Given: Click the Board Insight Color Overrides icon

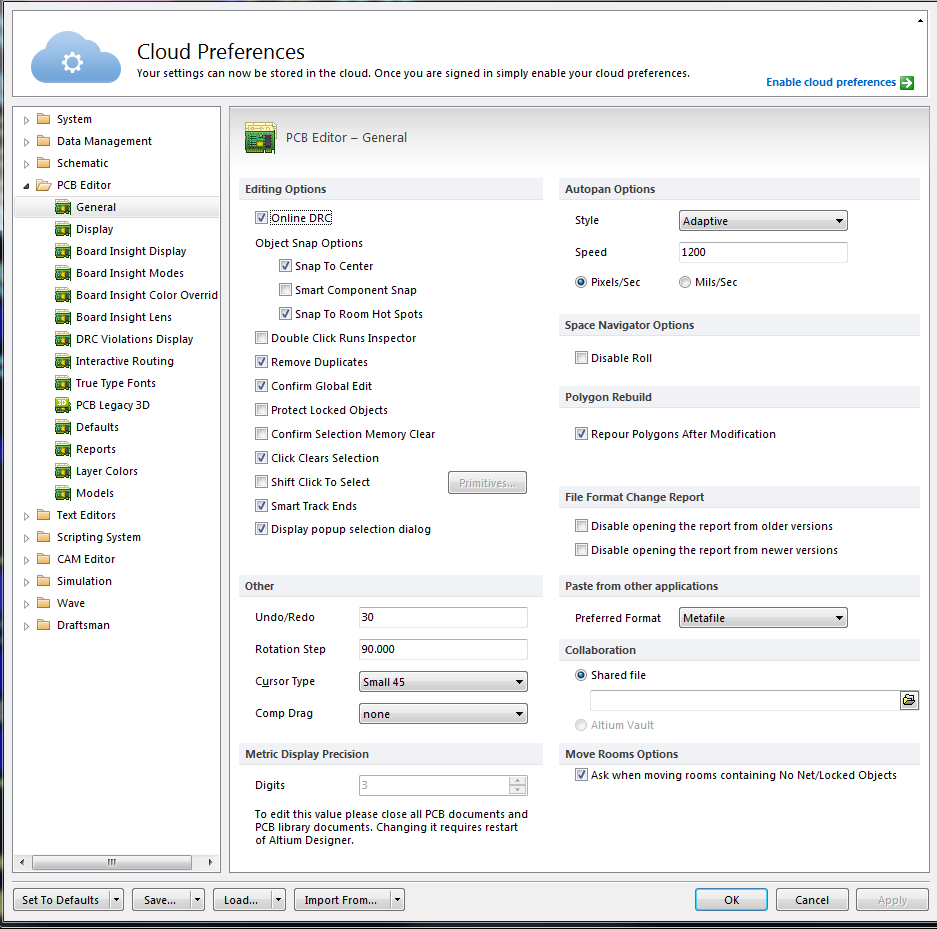Looking at the screenshot, I should [x=63, y=295].
